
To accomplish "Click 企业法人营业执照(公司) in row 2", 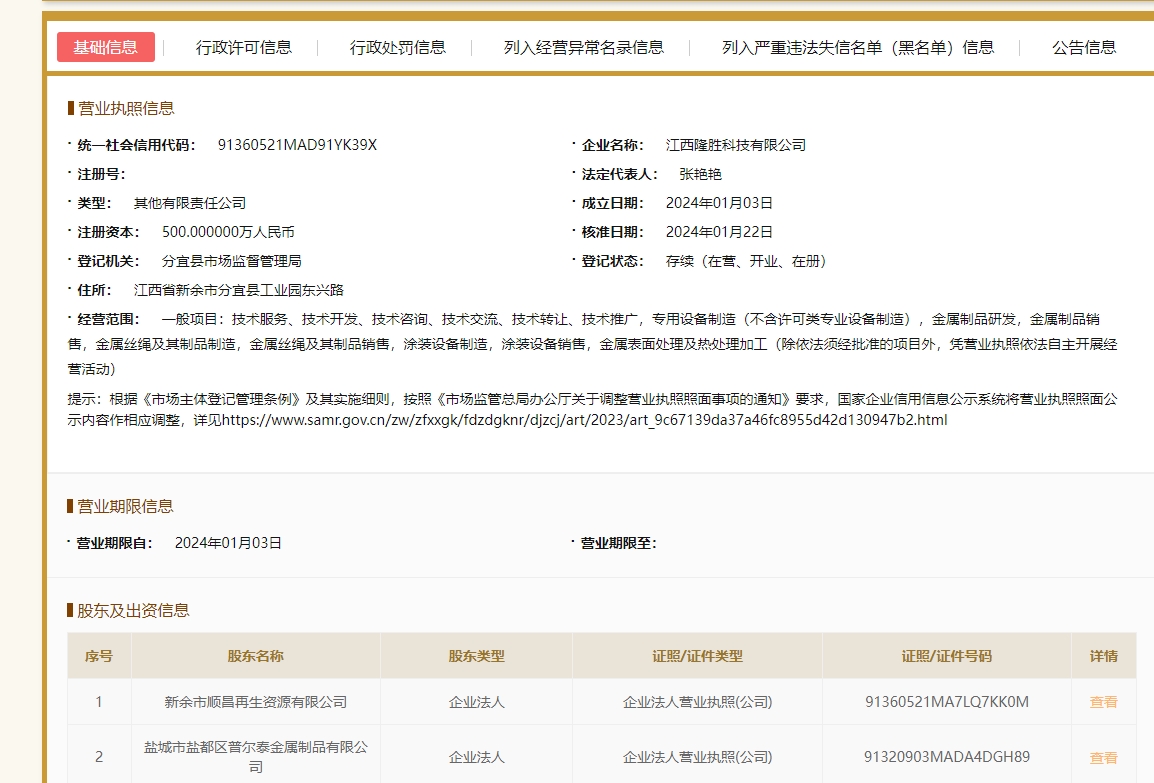I will 697,757.
